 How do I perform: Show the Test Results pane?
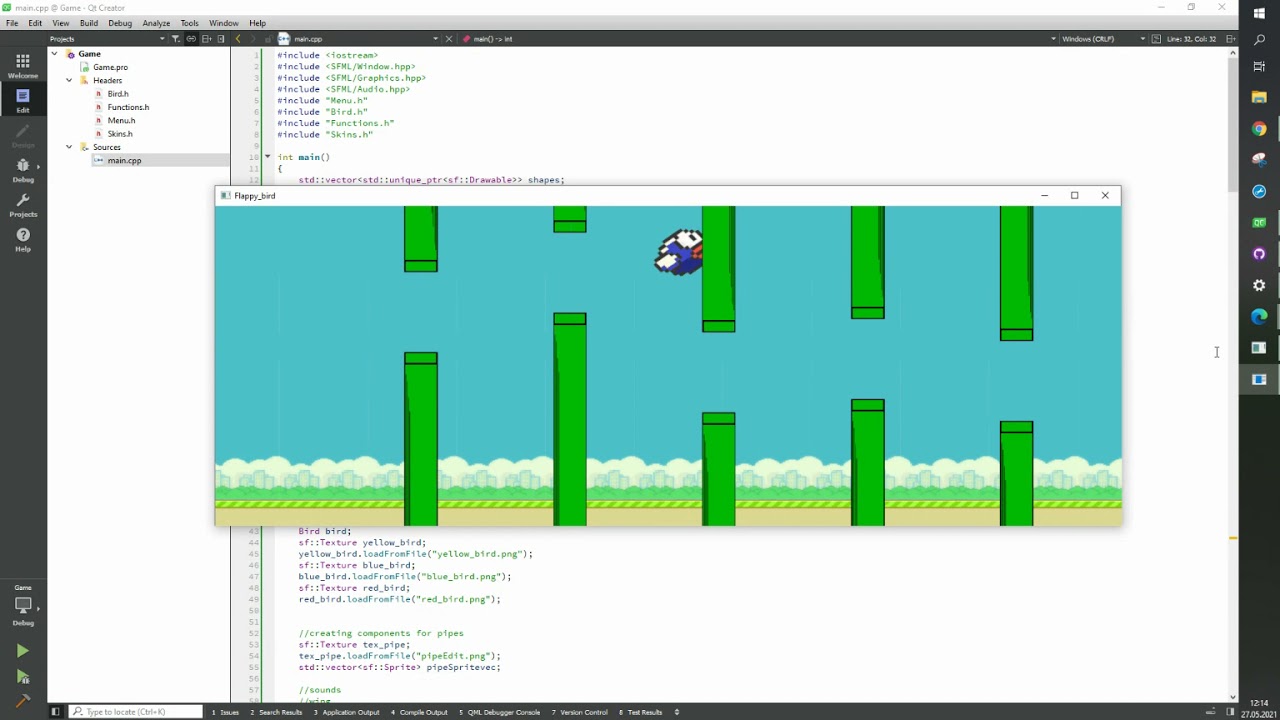pyautogui.click(x=640, y=712)
